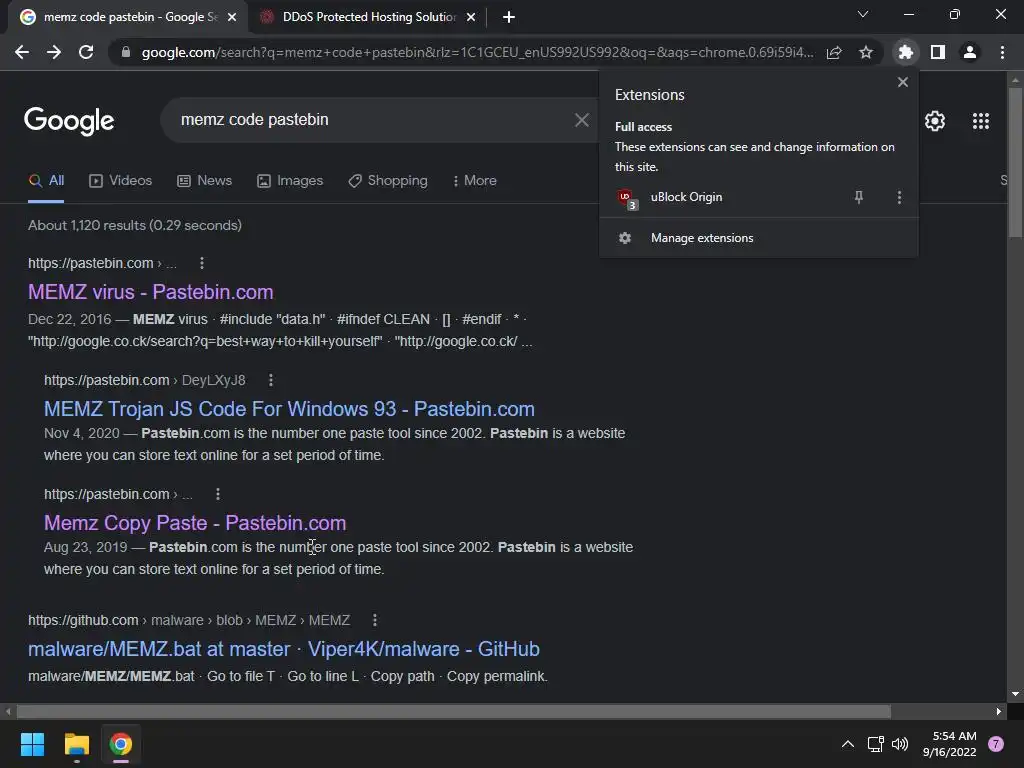The height and width of the screenshot is (768, 1024).
Task: Click the horizontal scrollbar thumb
Action: (453, 711)
